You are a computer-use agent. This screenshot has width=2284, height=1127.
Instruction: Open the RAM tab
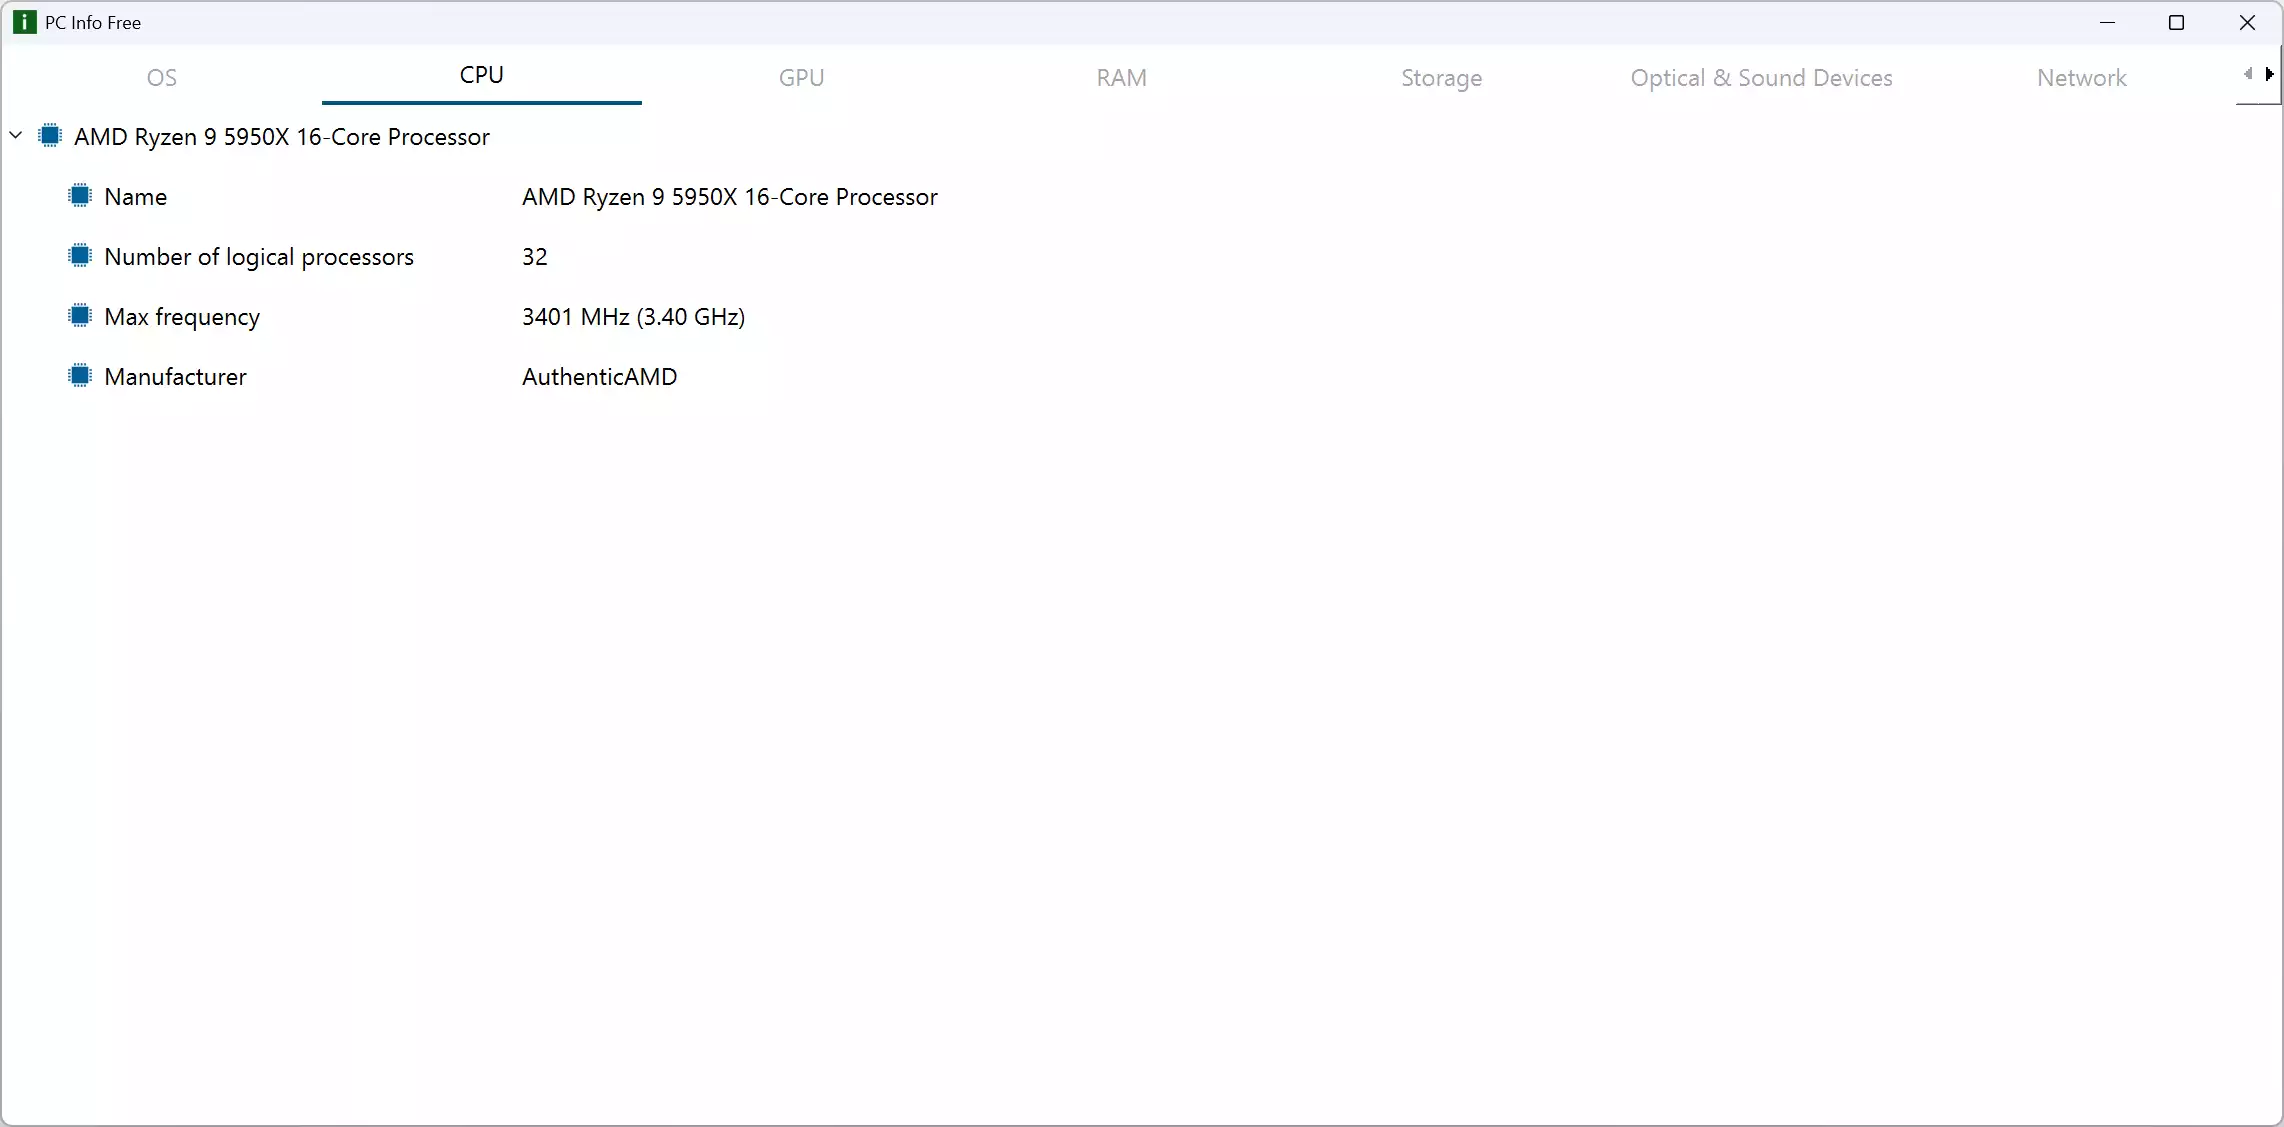[x=1122, y=77]
